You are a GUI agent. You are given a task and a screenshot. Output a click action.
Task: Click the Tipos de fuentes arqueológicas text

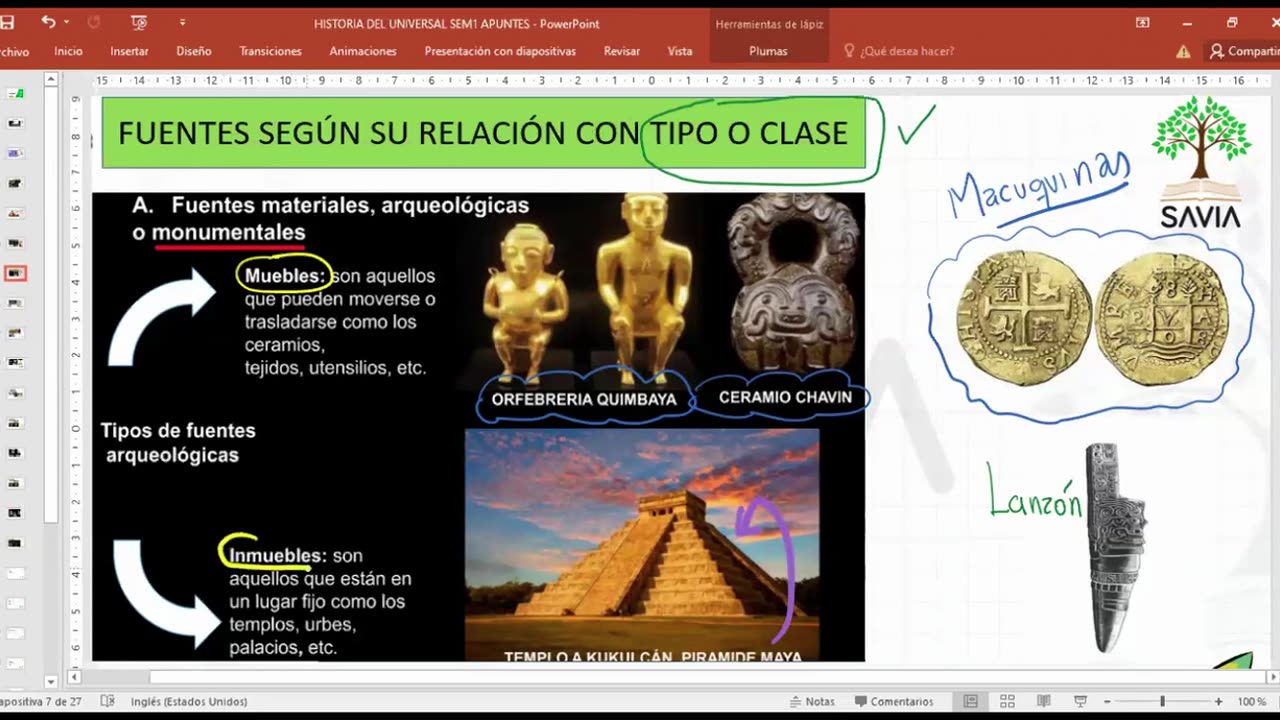tap(178, 442)
